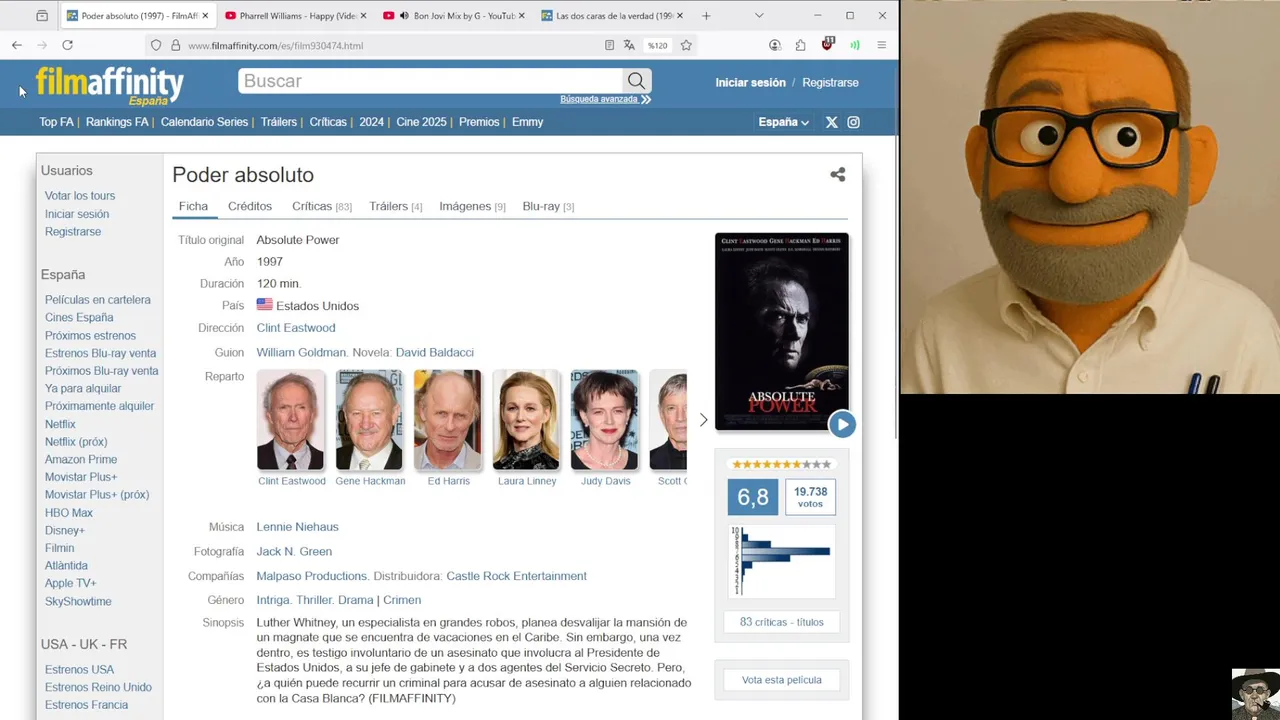Image resolution: width=1280 pixels, height=720 pixels.
Task: Click the green audio extension icon
Action: 855,45
